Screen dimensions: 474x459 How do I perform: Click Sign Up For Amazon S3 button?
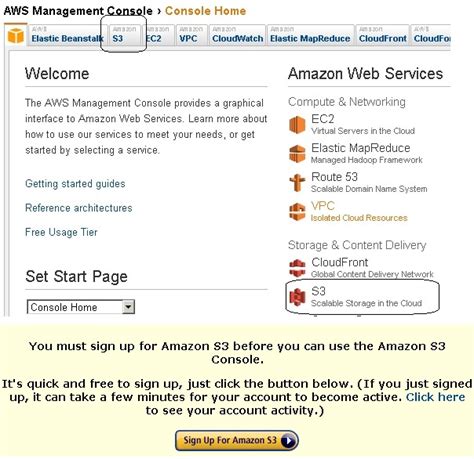237,441
